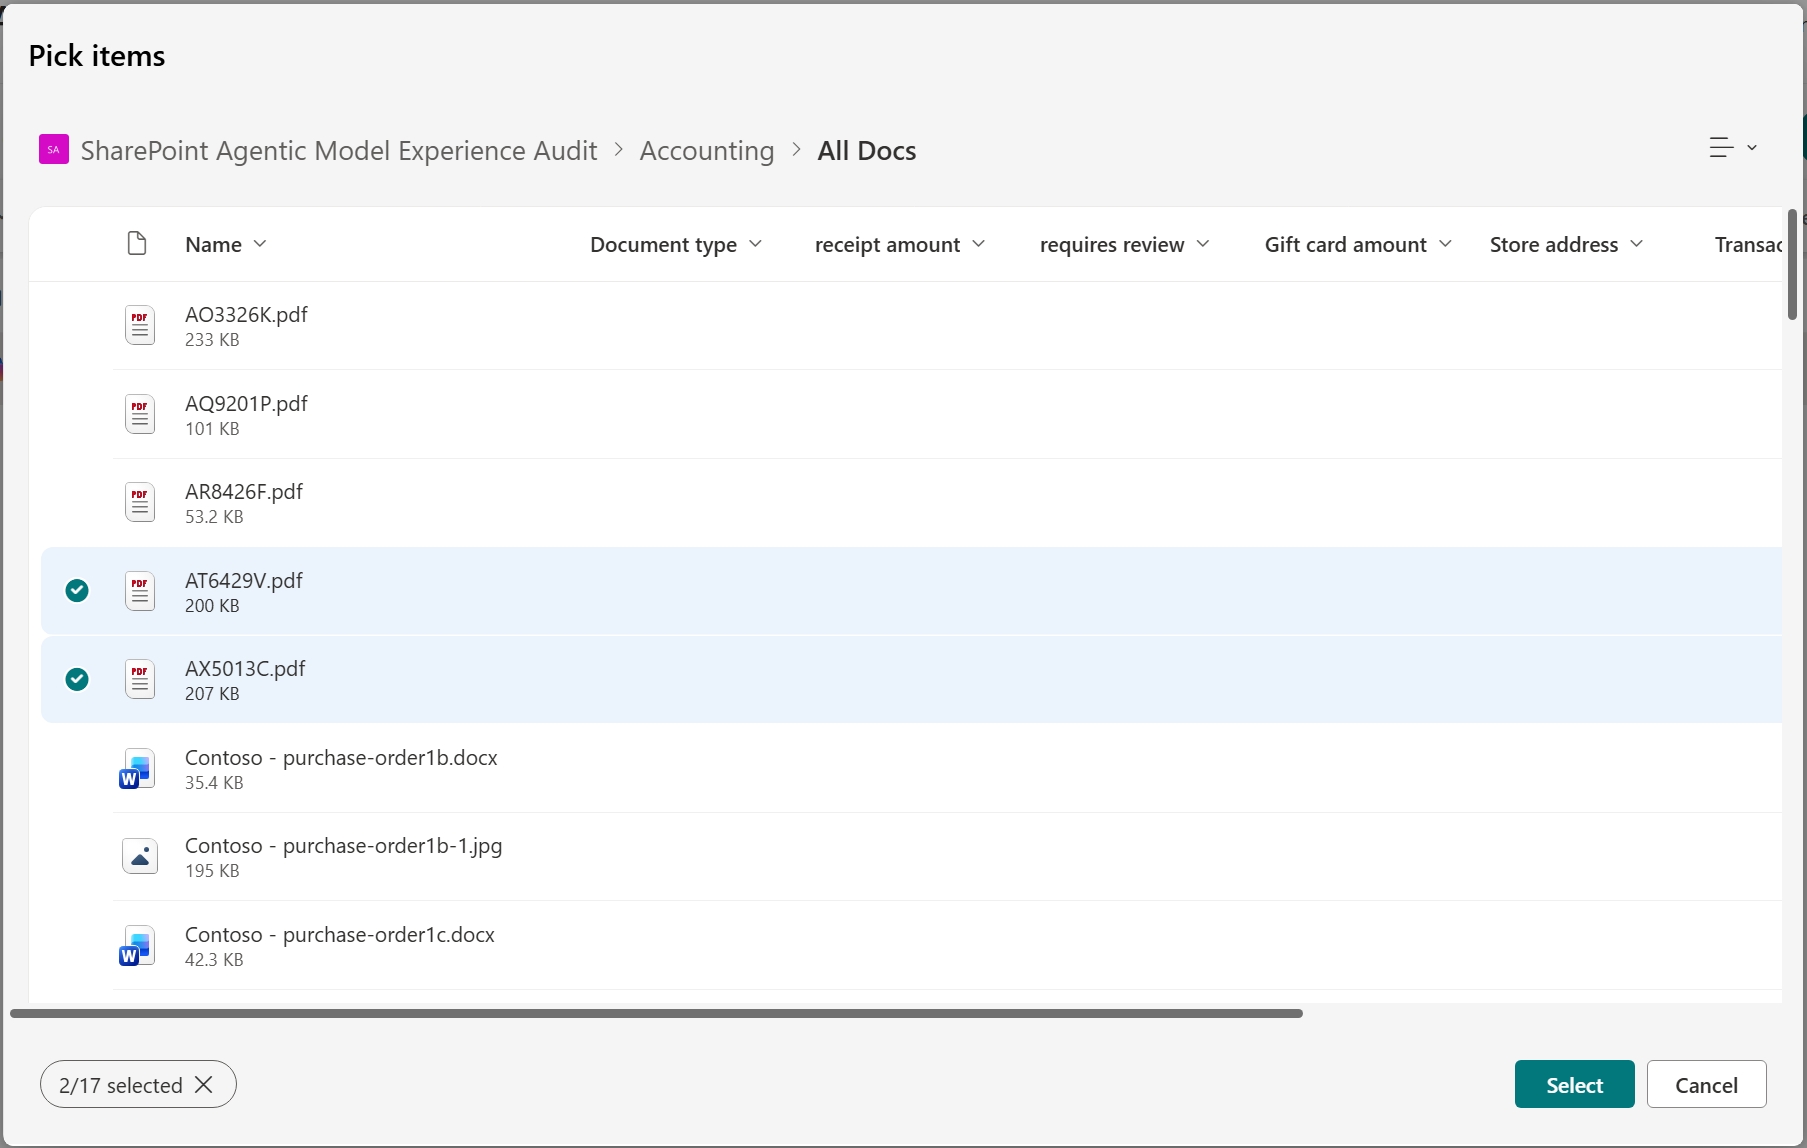This screenshot has width=1807, height=1148.
Task: Navigate to the Accounting breadcrumb
Action: pos(707,150)
